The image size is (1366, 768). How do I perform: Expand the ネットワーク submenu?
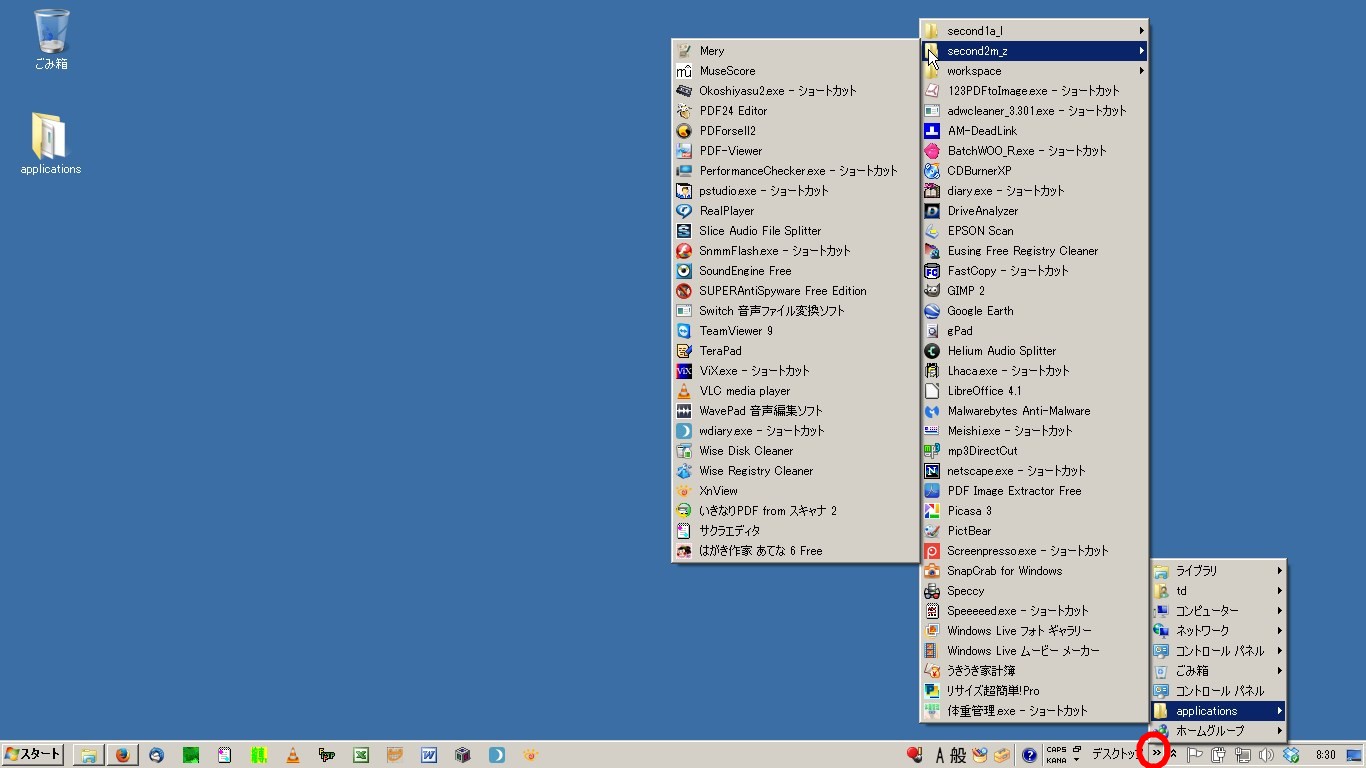[x=1218, y=631]
